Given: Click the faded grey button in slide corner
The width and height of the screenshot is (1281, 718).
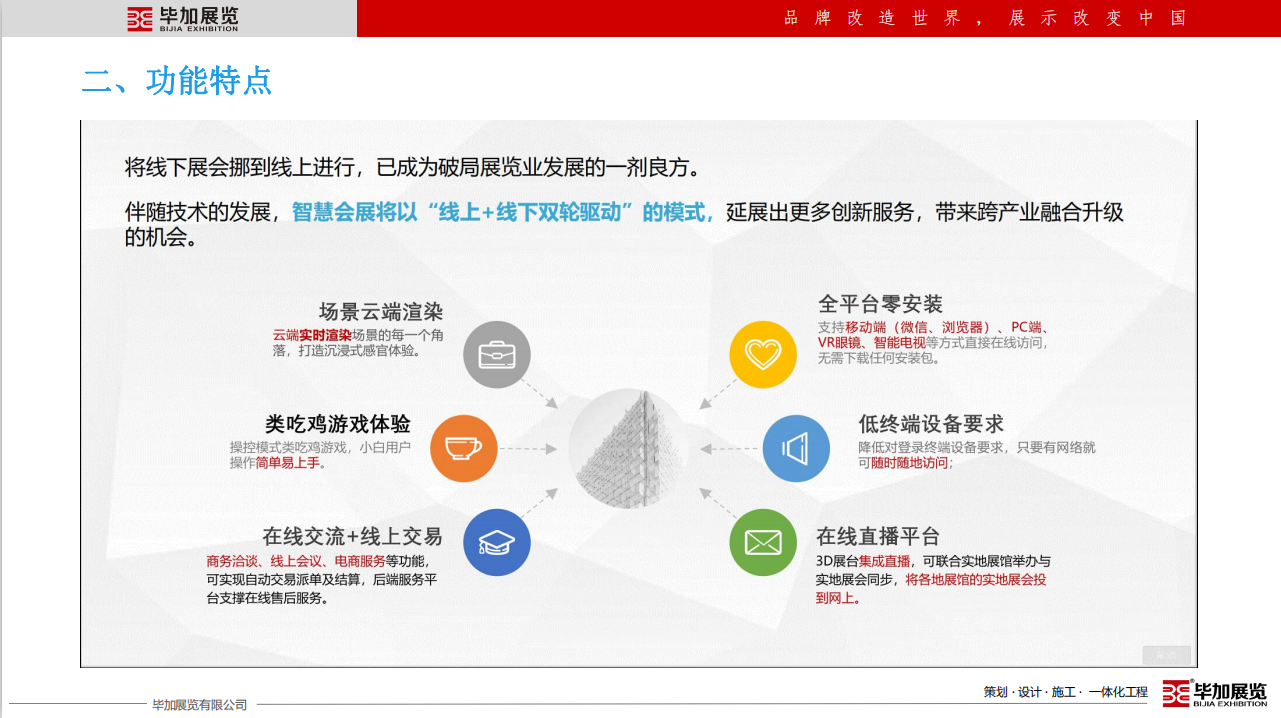Looking at the screenshot, I should 1166,656.
